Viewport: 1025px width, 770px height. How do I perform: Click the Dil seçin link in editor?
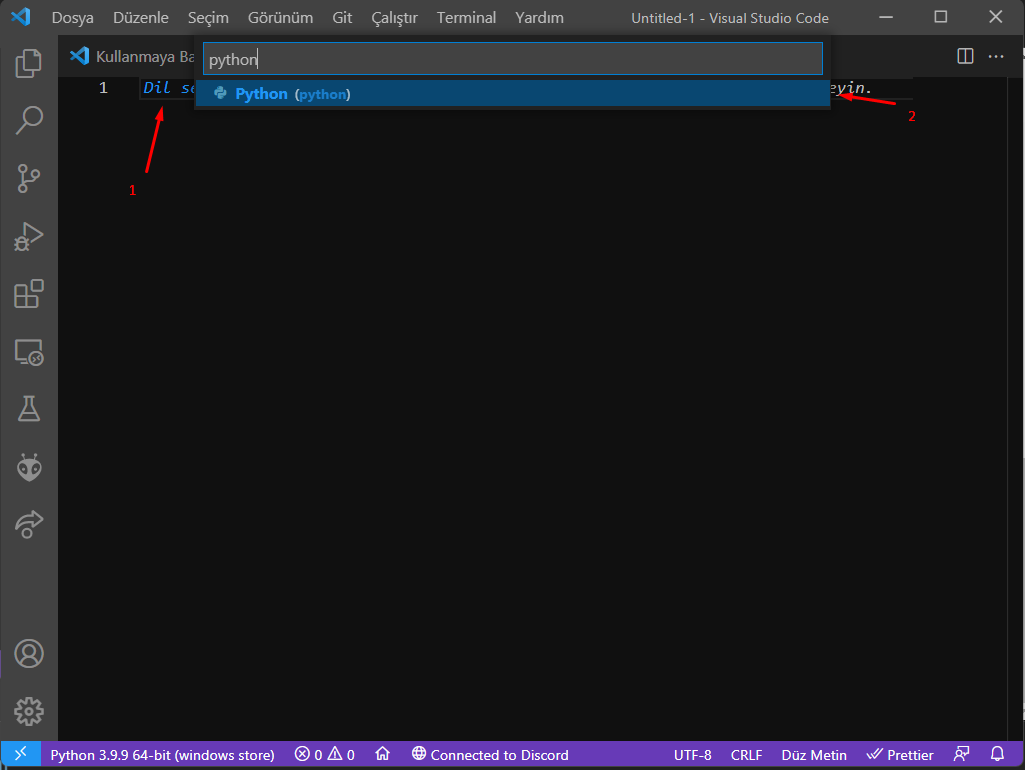pos(169,88)
